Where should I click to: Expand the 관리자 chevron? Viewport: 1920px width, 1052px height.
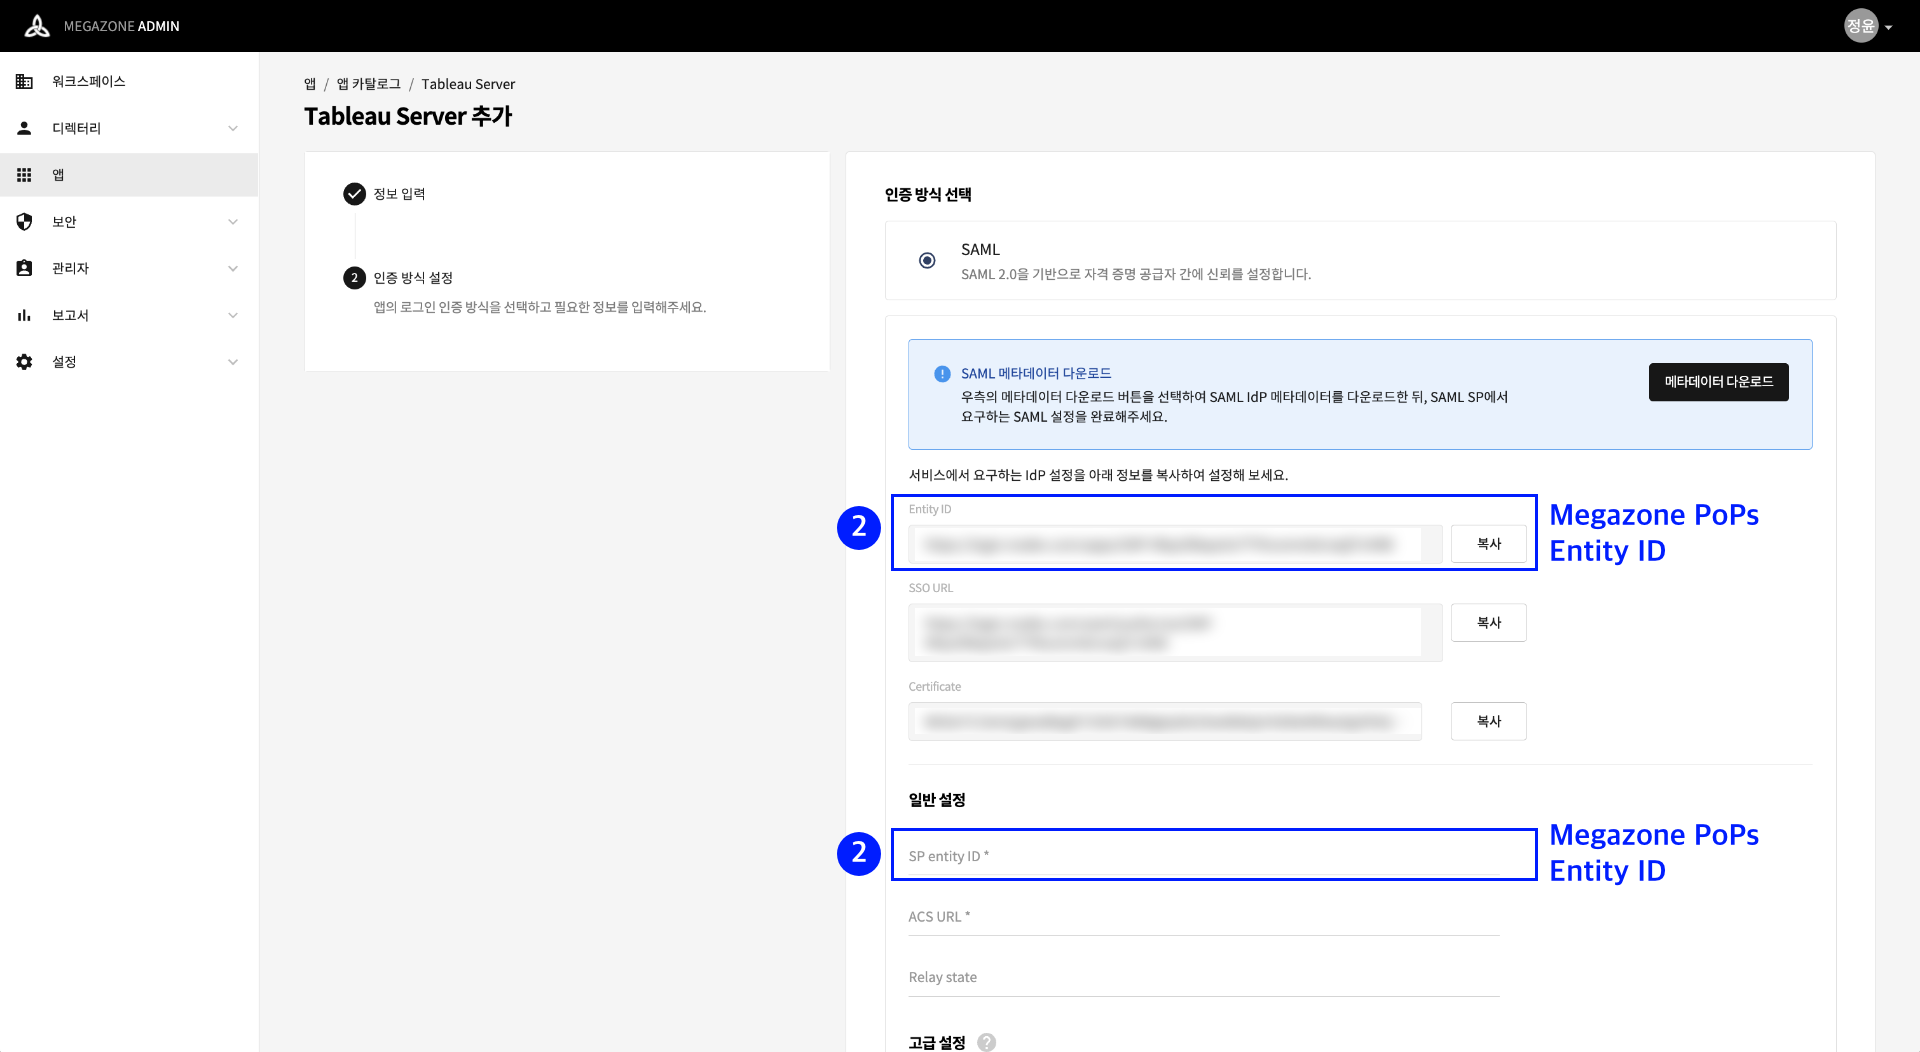tap(233, 268)
